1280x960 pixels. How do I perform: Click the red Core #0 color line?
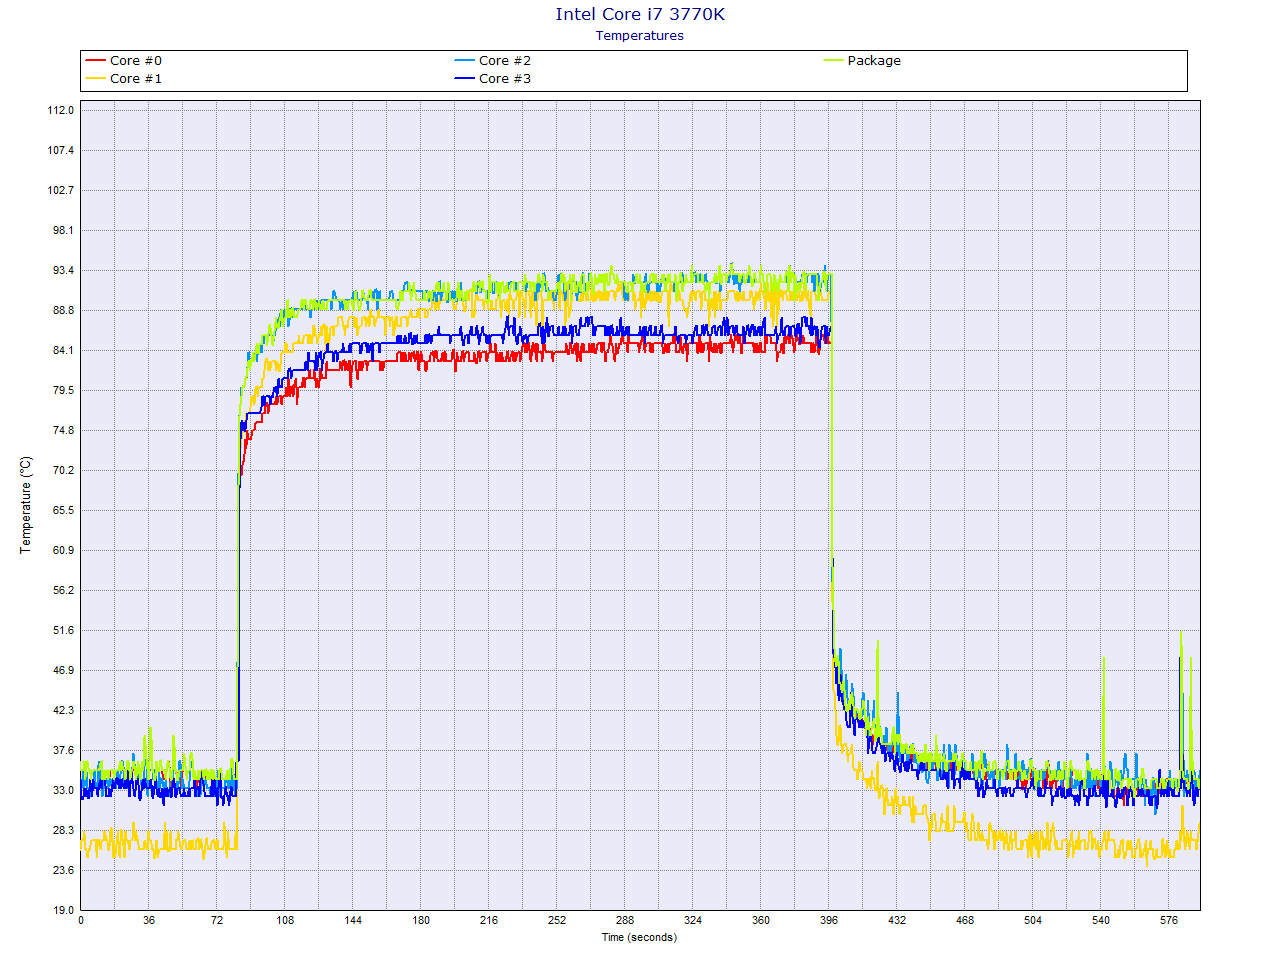pyautogui.click(x=96, y=61)
